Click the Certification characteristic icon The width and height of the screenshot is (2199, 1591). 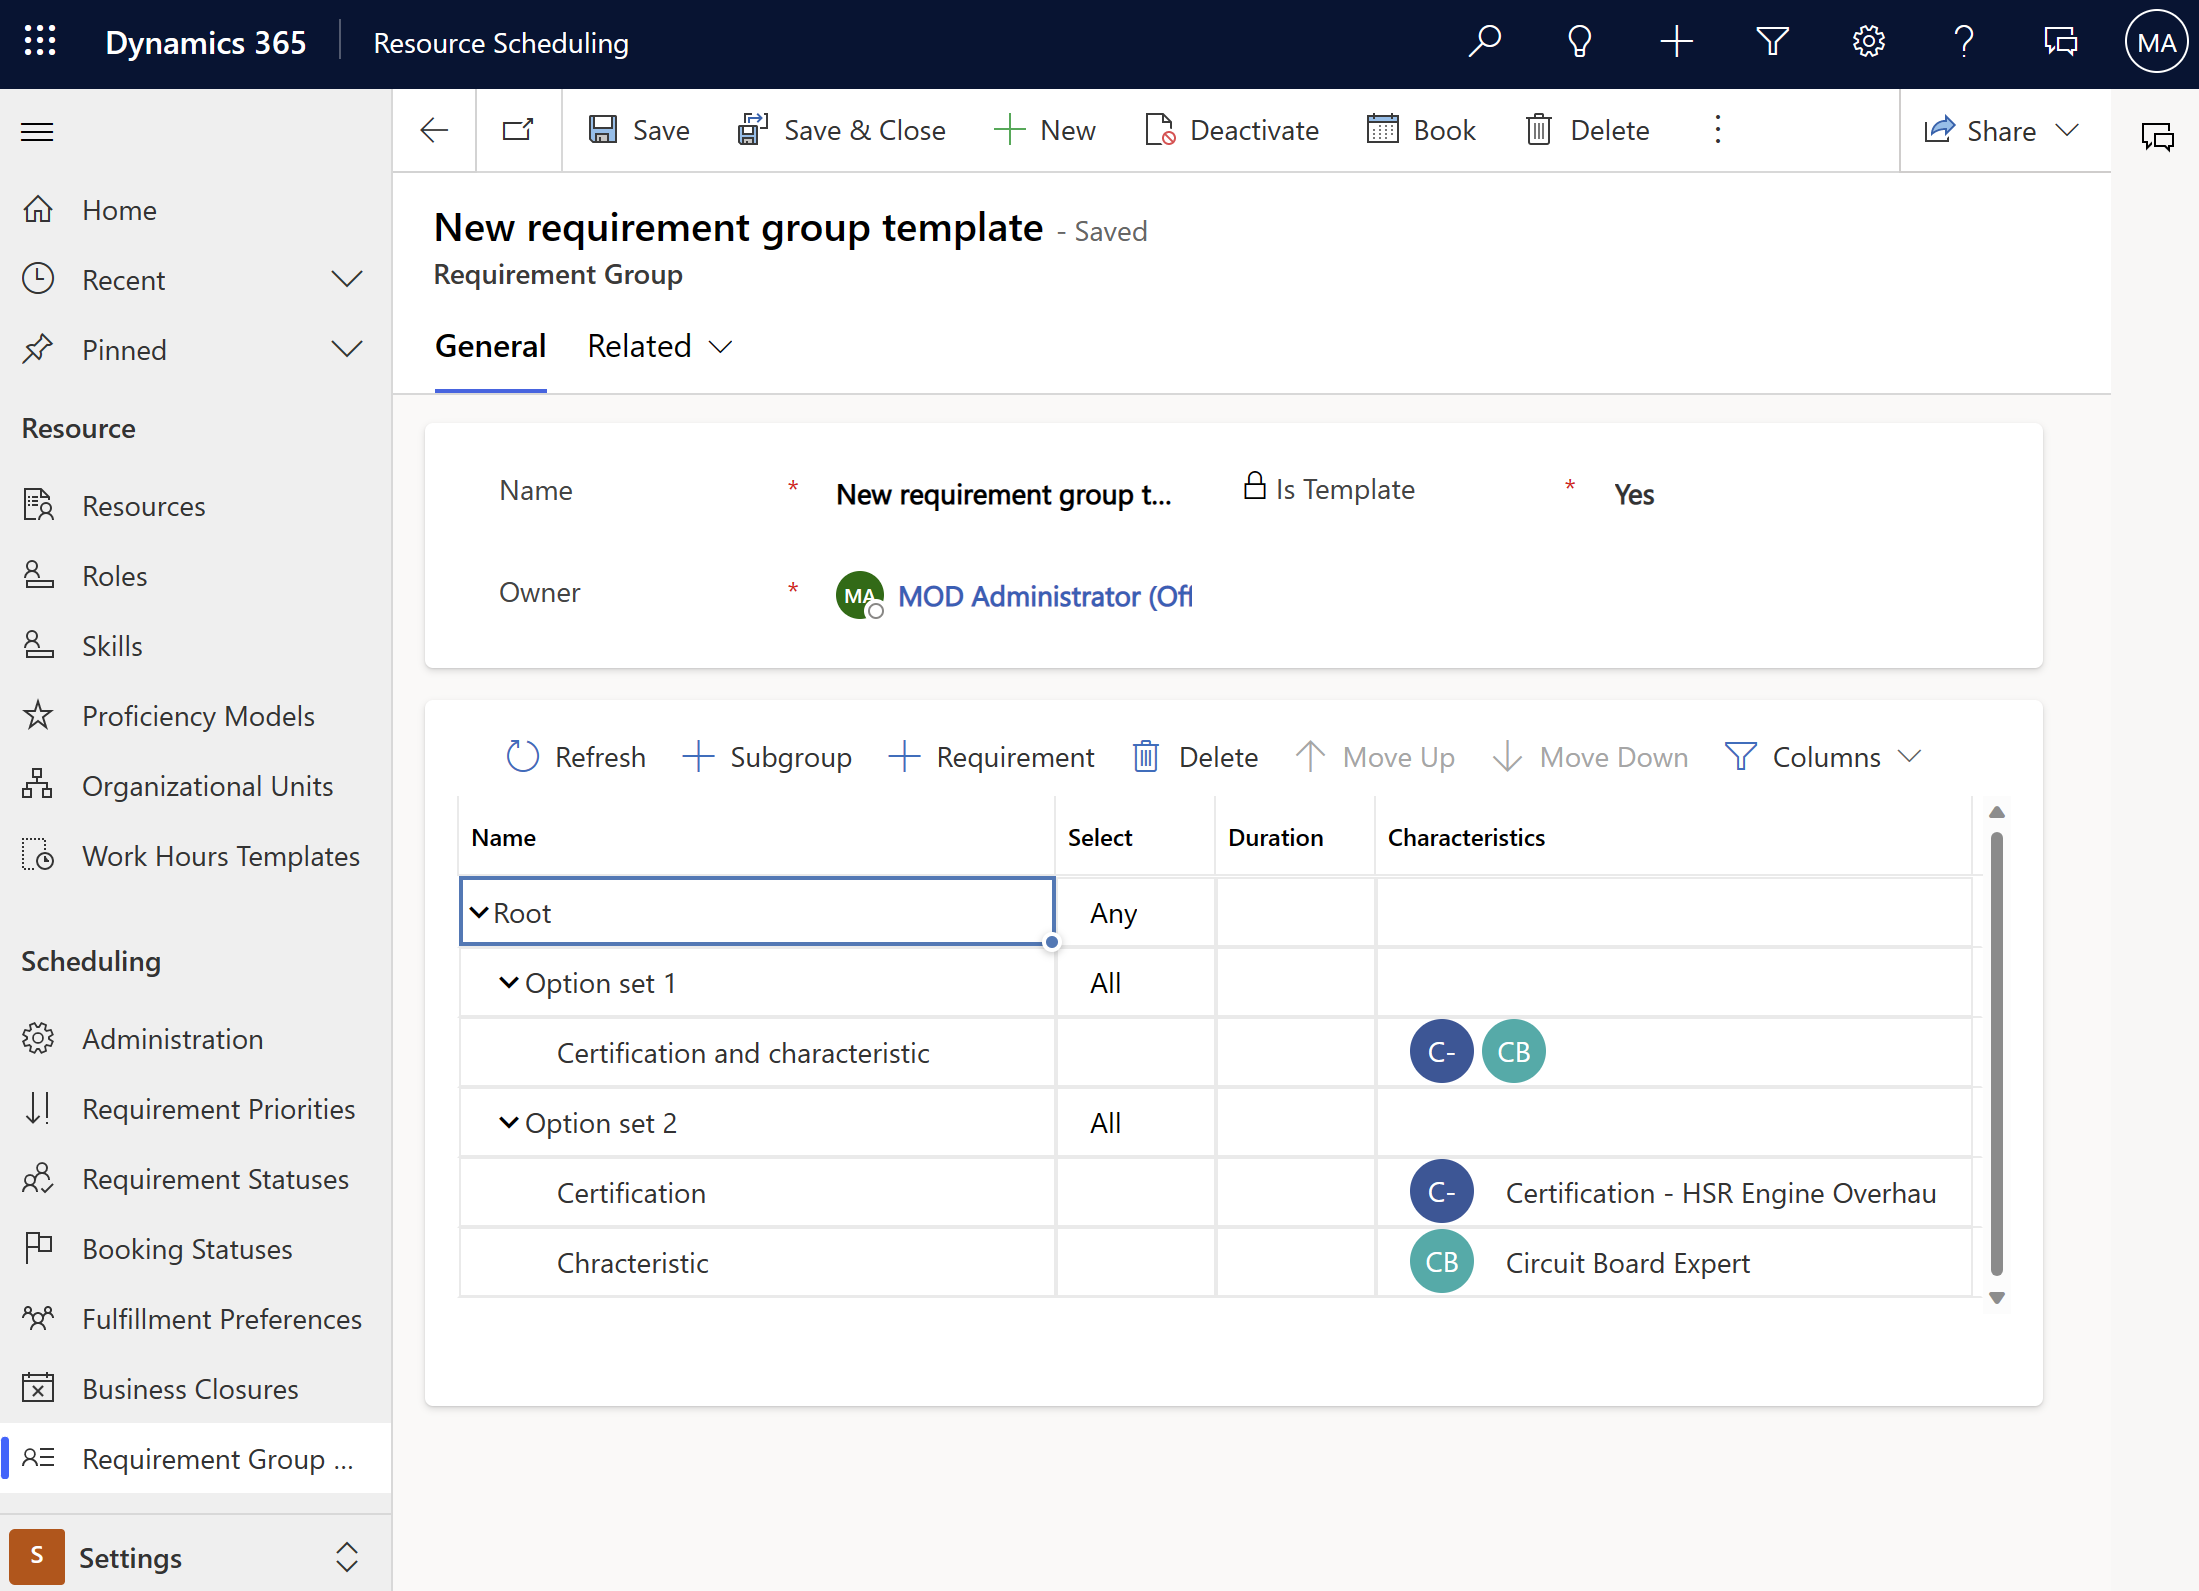(1439, 1192)
